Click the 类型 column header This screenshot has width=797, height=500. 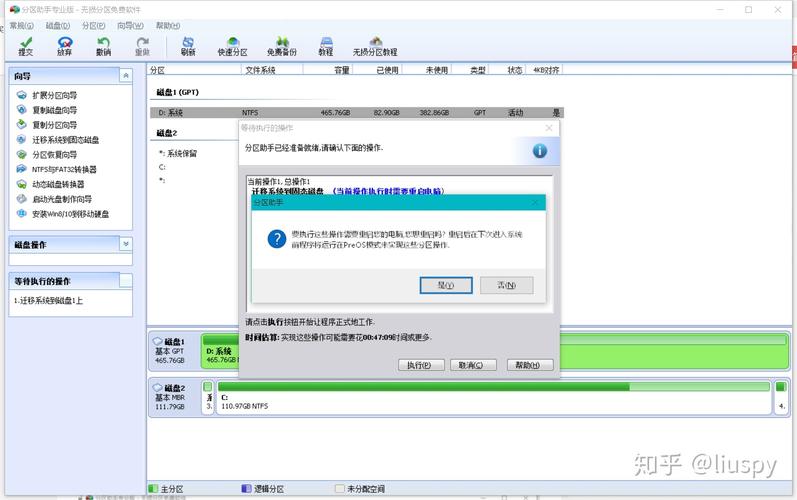point(470,70)
